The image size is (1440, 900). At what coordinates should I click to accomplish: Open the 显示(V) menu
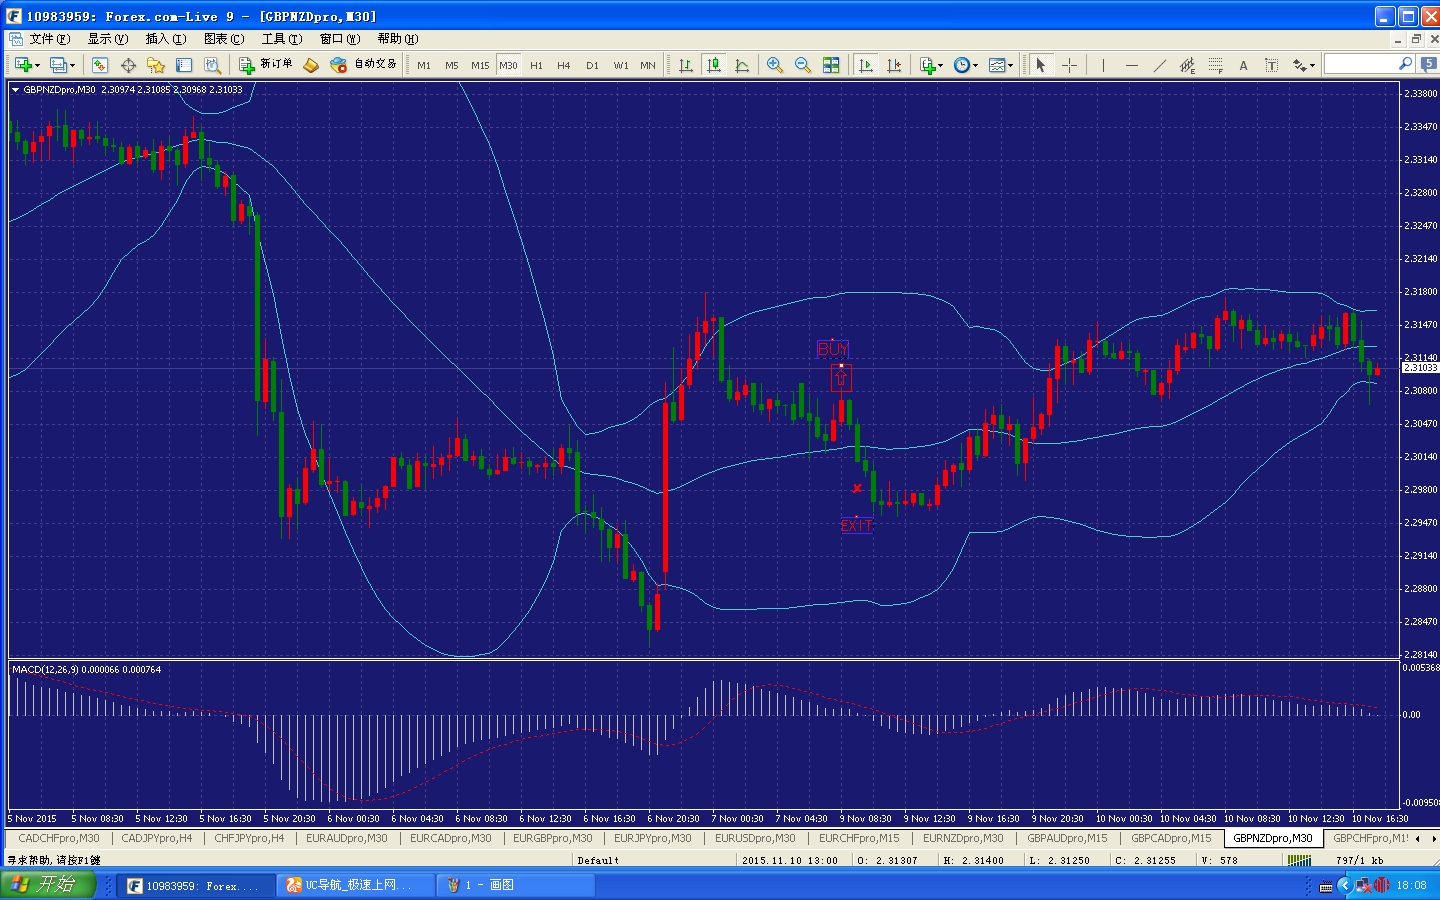click(x=108, y=39)
